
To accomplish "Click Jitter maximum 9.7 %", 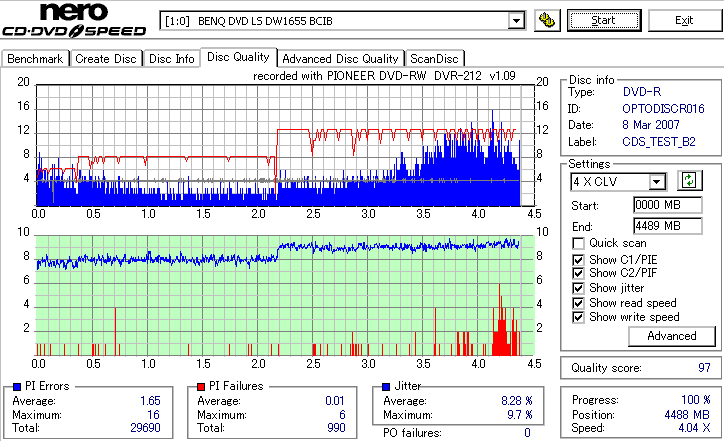I will [x=520, y=415].
